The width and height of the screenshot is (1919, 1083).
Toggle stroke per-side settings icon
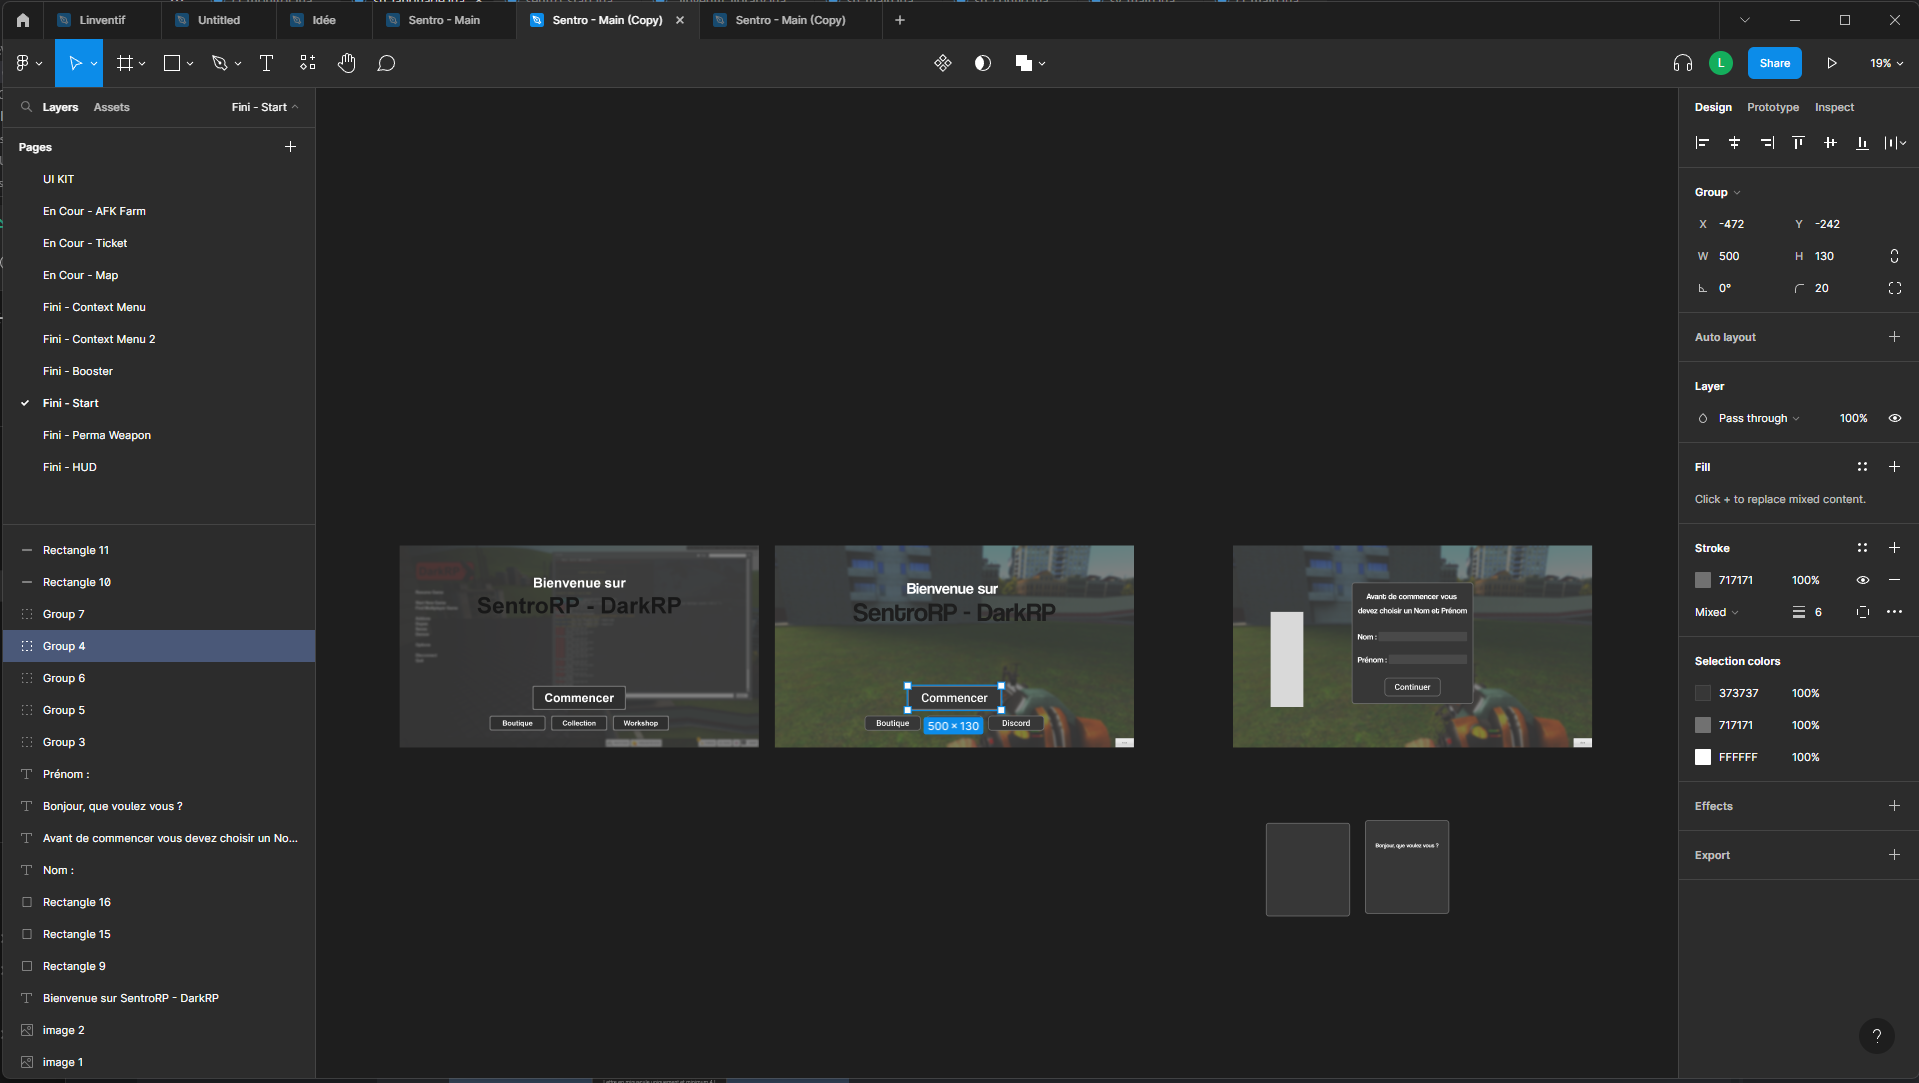coord(1862,612)
